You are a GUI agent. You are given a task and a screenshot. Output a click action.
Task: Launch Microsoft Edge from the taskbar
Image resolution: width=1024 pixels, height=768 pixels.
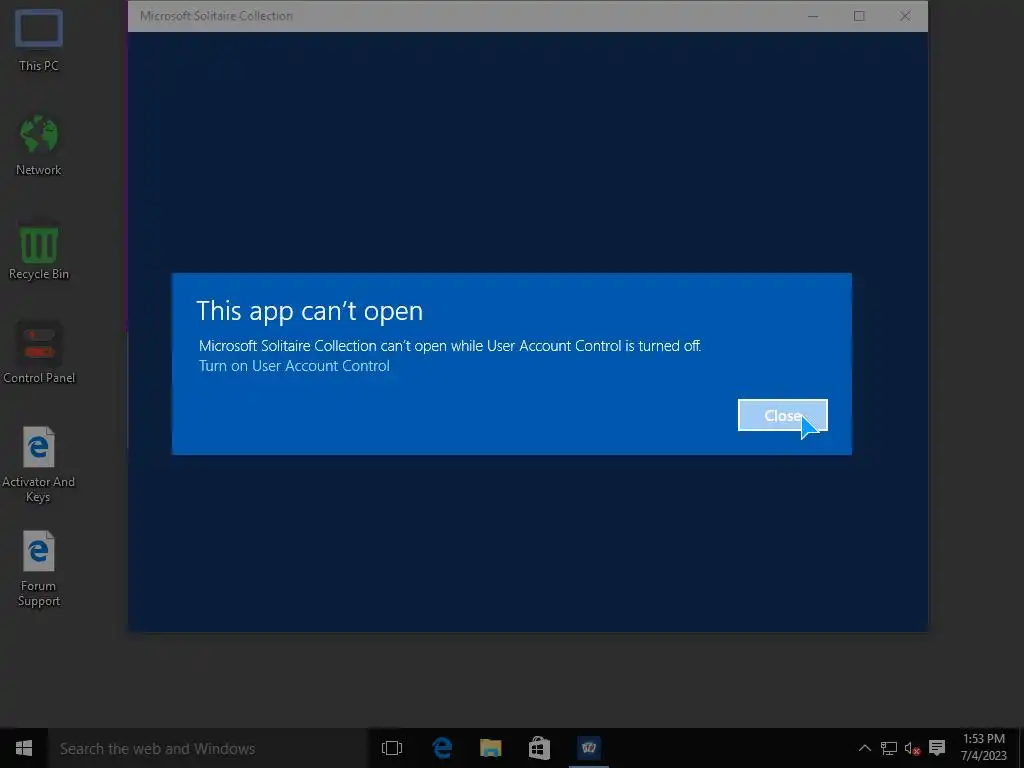[x=442, y=748]
